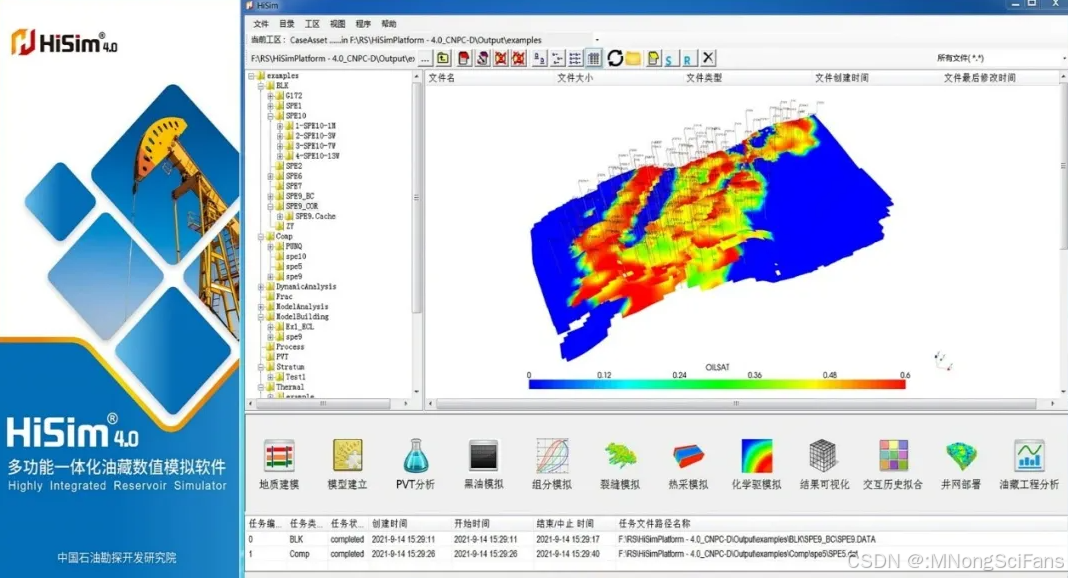The image size is (1068, 578).
Task: Click the blue S toolbar icon
Action: click(x=669, y=59)
